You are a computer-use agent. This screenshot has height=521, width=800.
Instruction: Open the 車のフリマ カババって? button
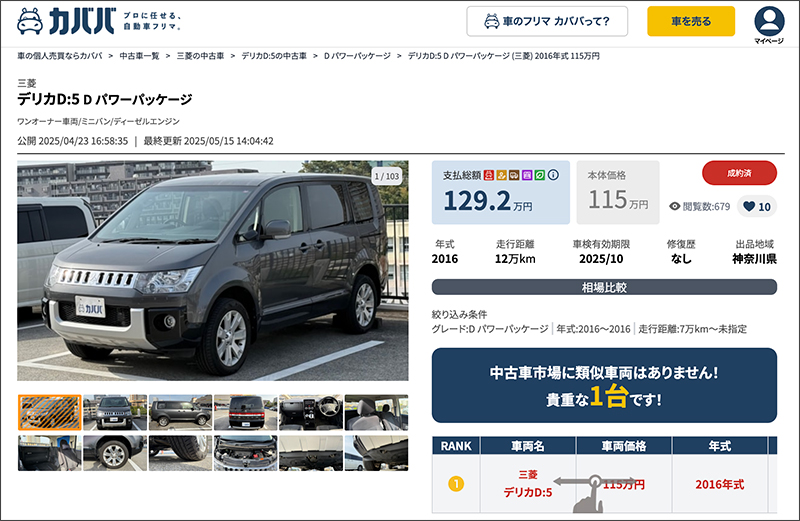coord(547,21)
